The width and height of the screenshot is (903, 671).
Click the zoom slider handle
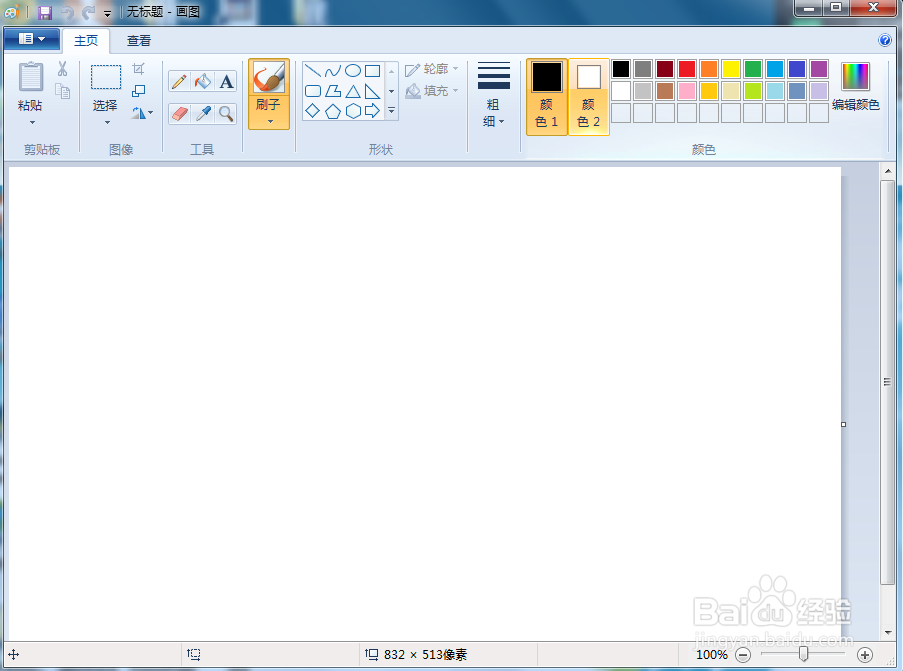(803, 654)
